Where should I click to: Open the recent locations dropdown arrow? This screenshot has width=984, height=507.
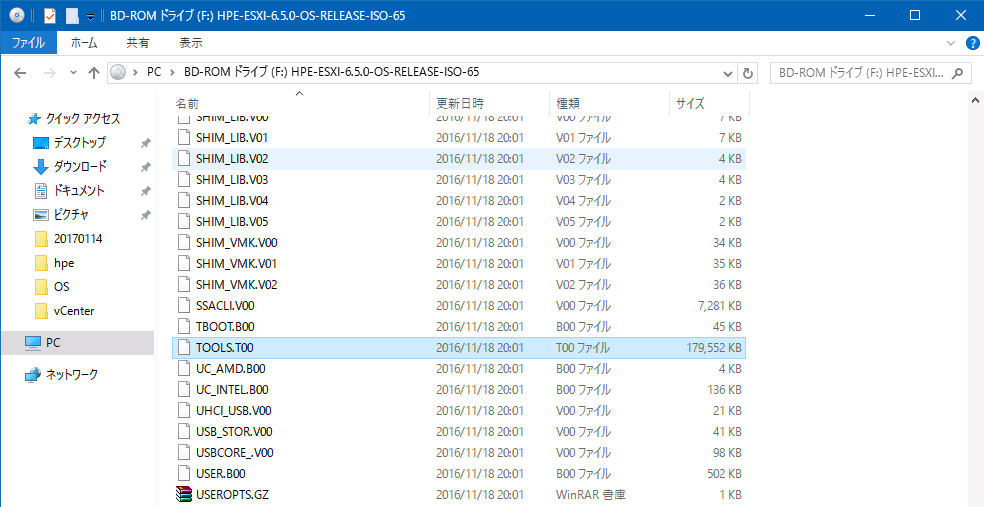[73, 73]
